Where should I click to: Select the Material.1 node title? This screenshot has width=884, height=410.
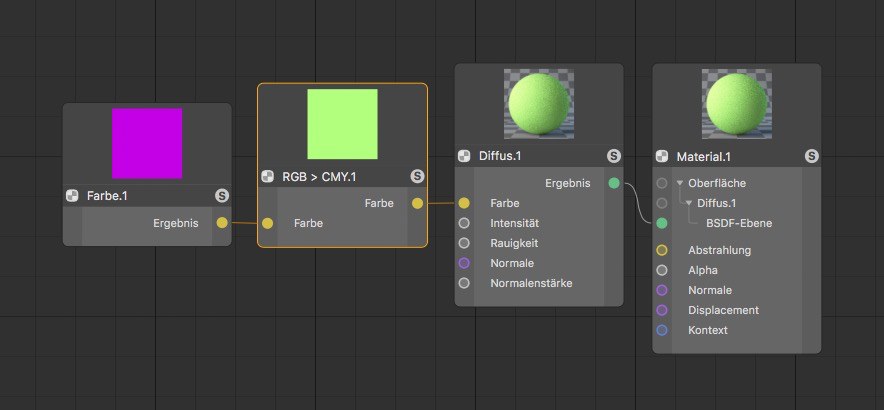pyautogui.click(x=703, y=156)
